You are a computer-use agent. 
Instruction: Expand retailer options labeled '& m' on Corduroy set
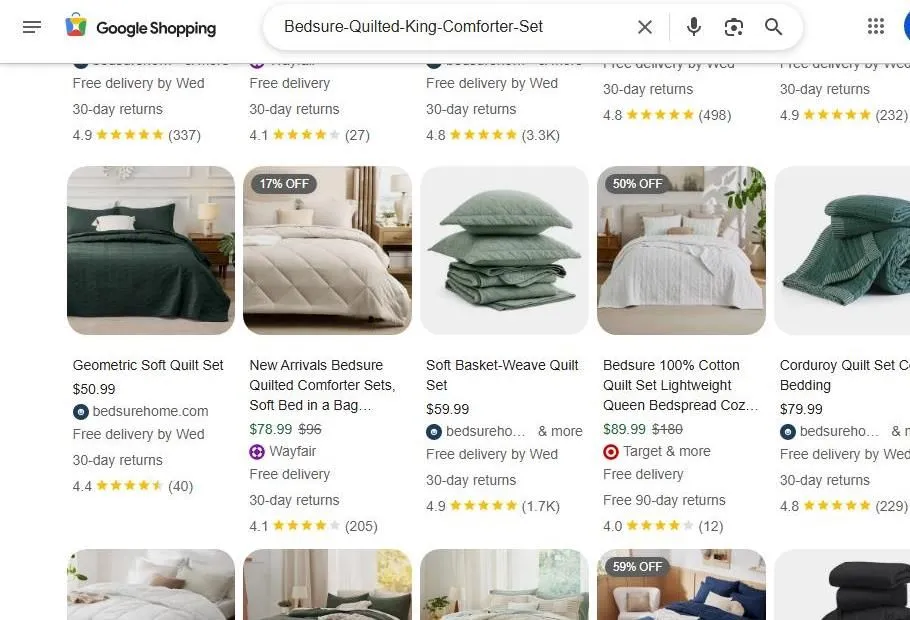tap(899, 431)
